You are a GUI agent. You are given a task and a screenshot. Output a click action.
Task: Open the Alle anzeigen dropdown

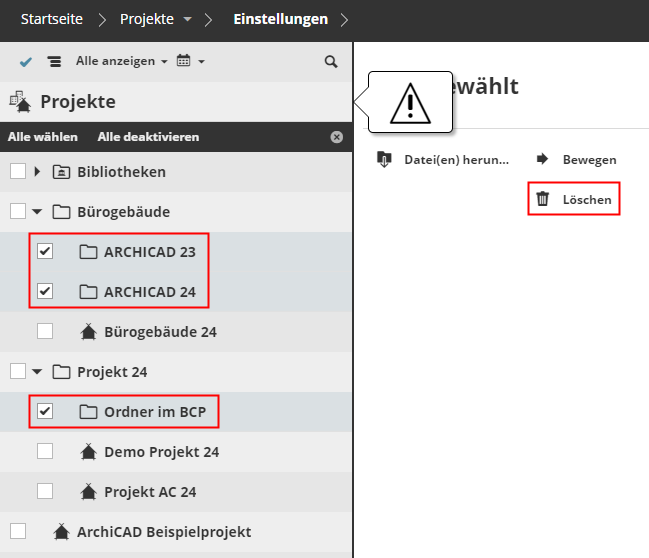[121, 62]
